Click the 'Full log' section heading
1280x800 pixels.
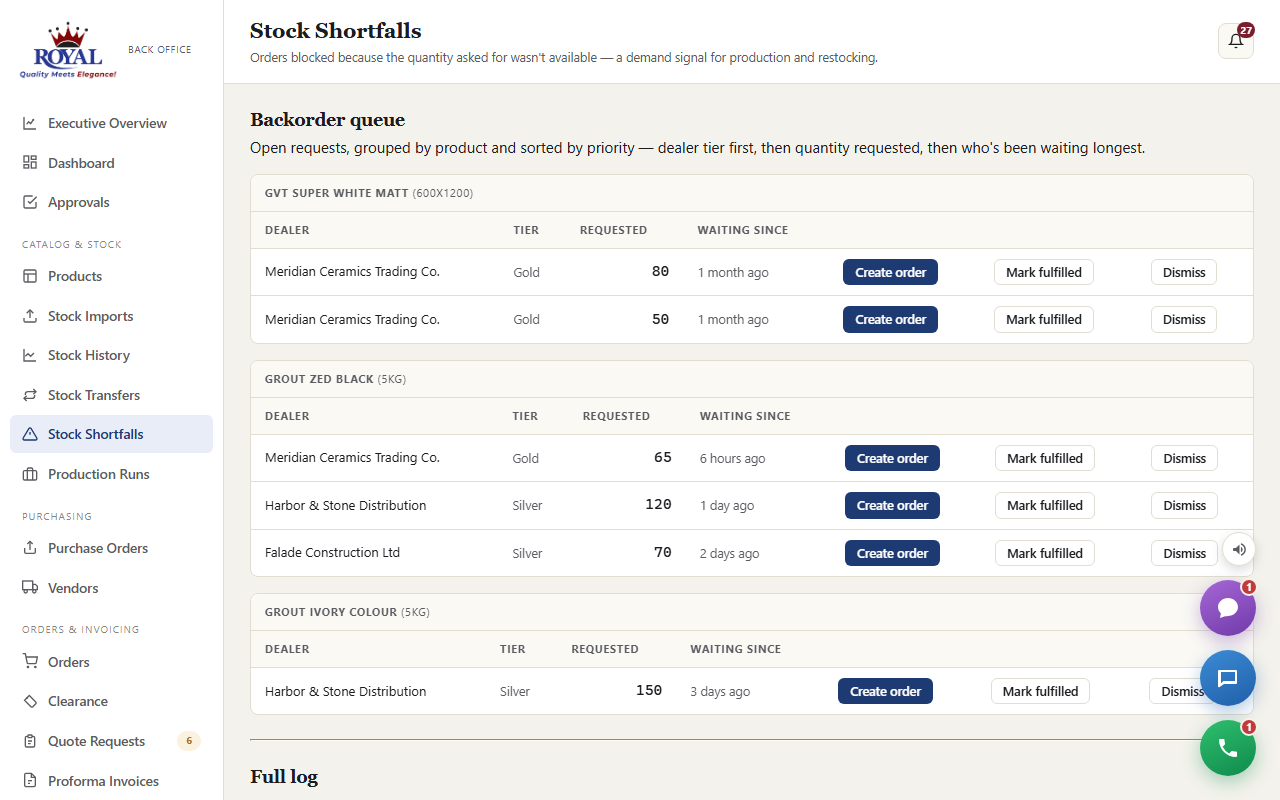pyautogui.click(x=284, y=776)
